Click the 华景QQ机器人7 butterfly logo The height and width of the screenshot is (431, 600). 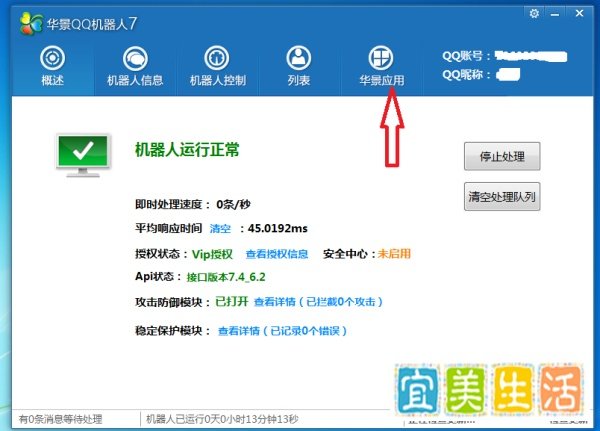pyautogui.click(x=31, y=24)
